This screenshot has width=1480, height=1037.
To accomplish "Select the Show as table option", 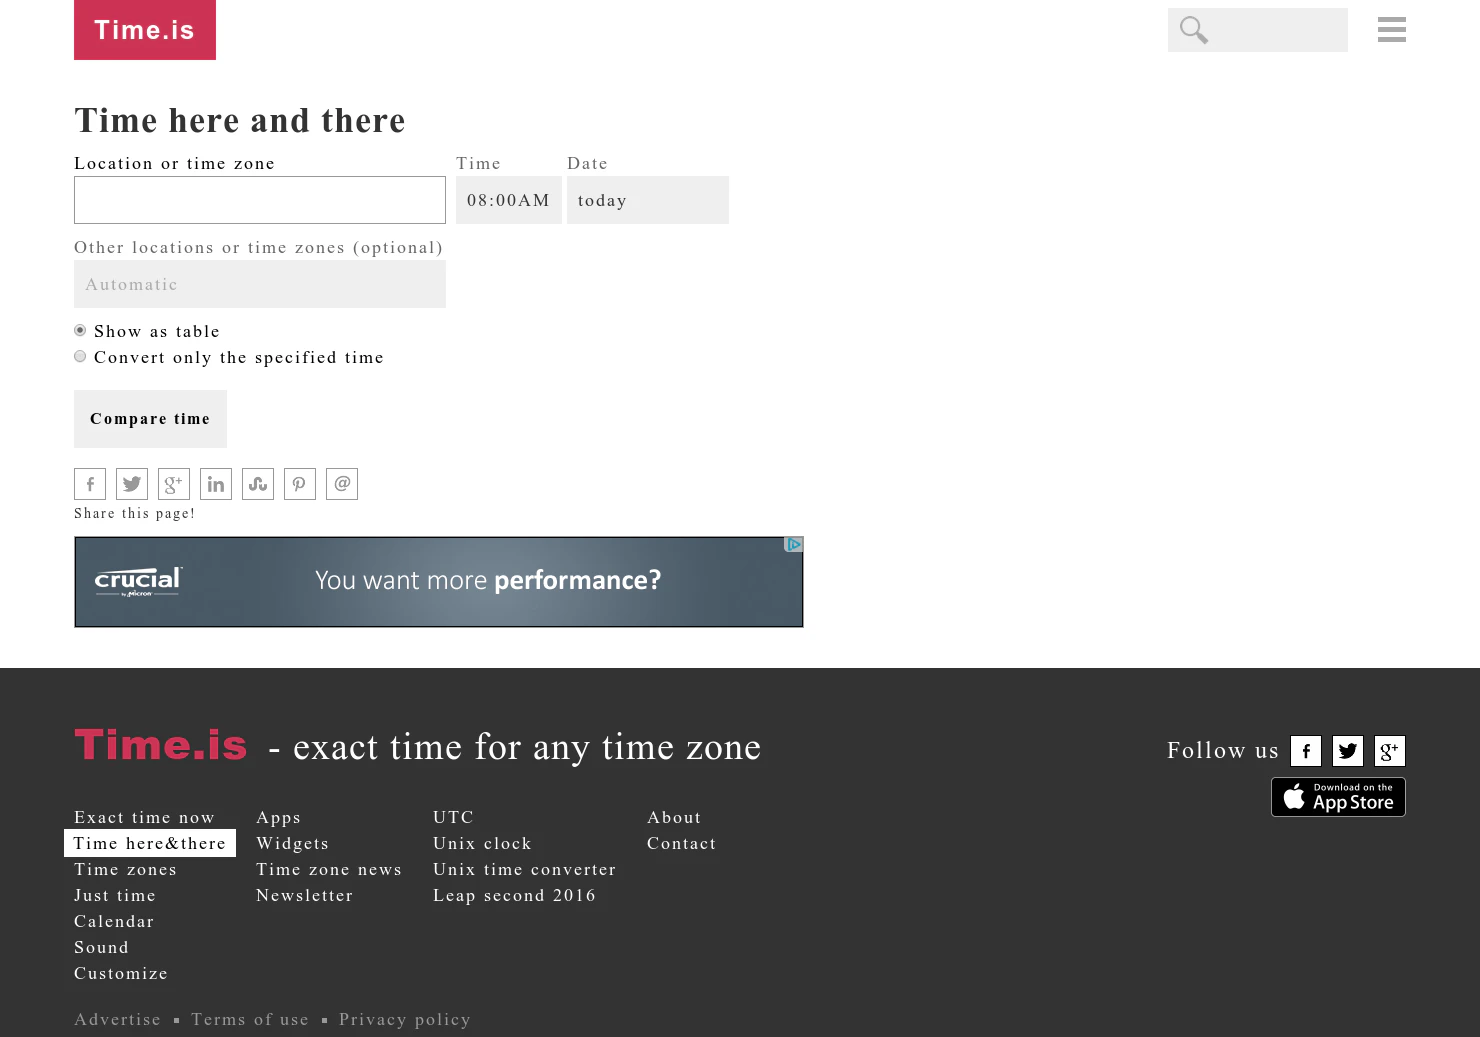I will click(x=80, y=330).
